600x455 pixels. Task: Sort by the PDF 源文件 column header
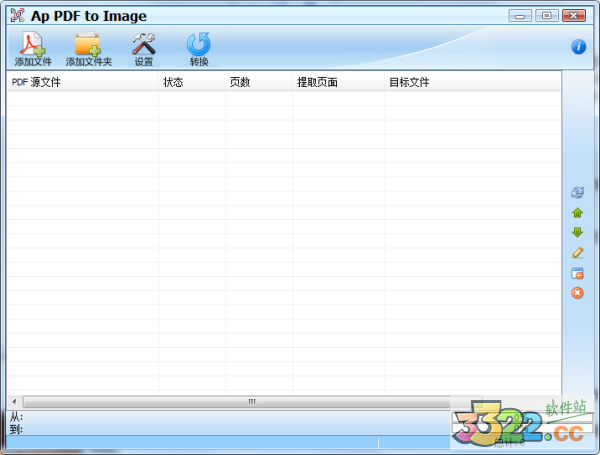(x=83, y=82)
